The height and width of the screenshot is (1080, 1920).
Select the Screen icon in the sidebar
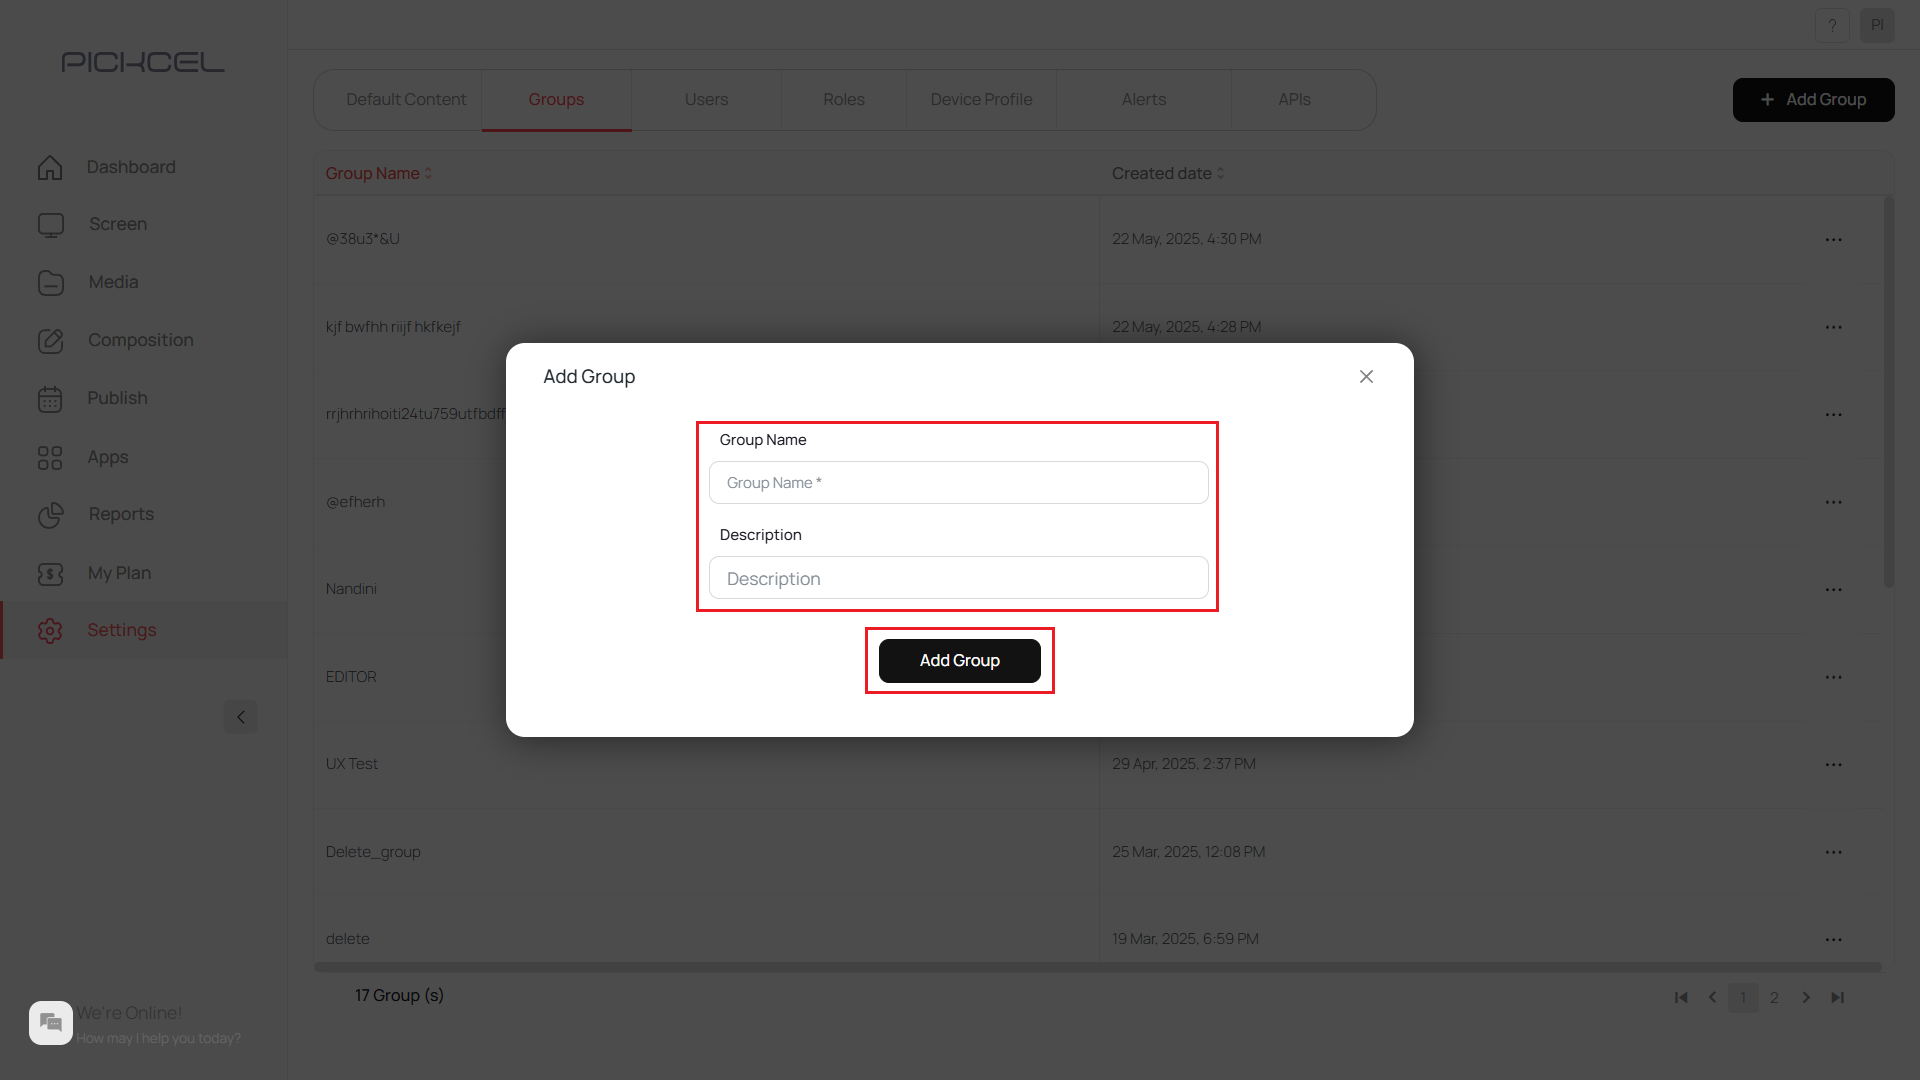click(x=50, y=224)
